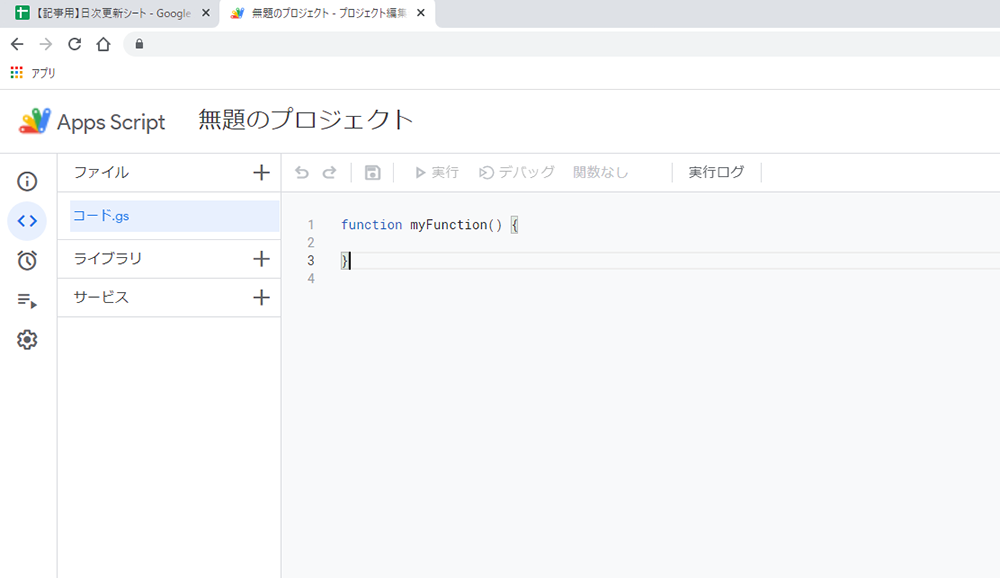Click the browser address bar field
This screenshot has width=1000, height=578.
(x=561, y=44)
